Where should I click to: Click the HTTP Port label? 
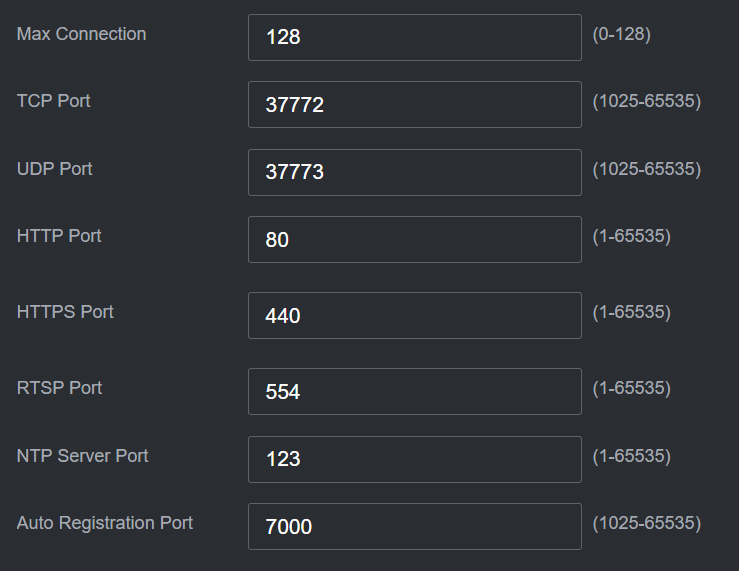(x=59, y=236)
